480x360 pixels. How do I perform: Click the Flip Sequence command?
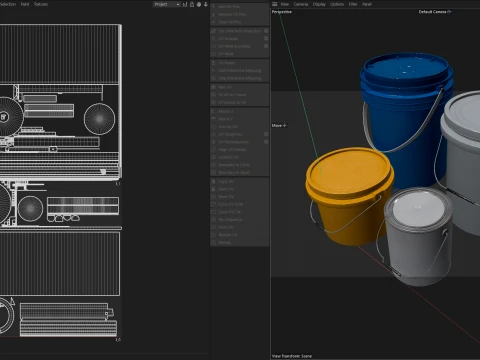[x=239, y=220]
